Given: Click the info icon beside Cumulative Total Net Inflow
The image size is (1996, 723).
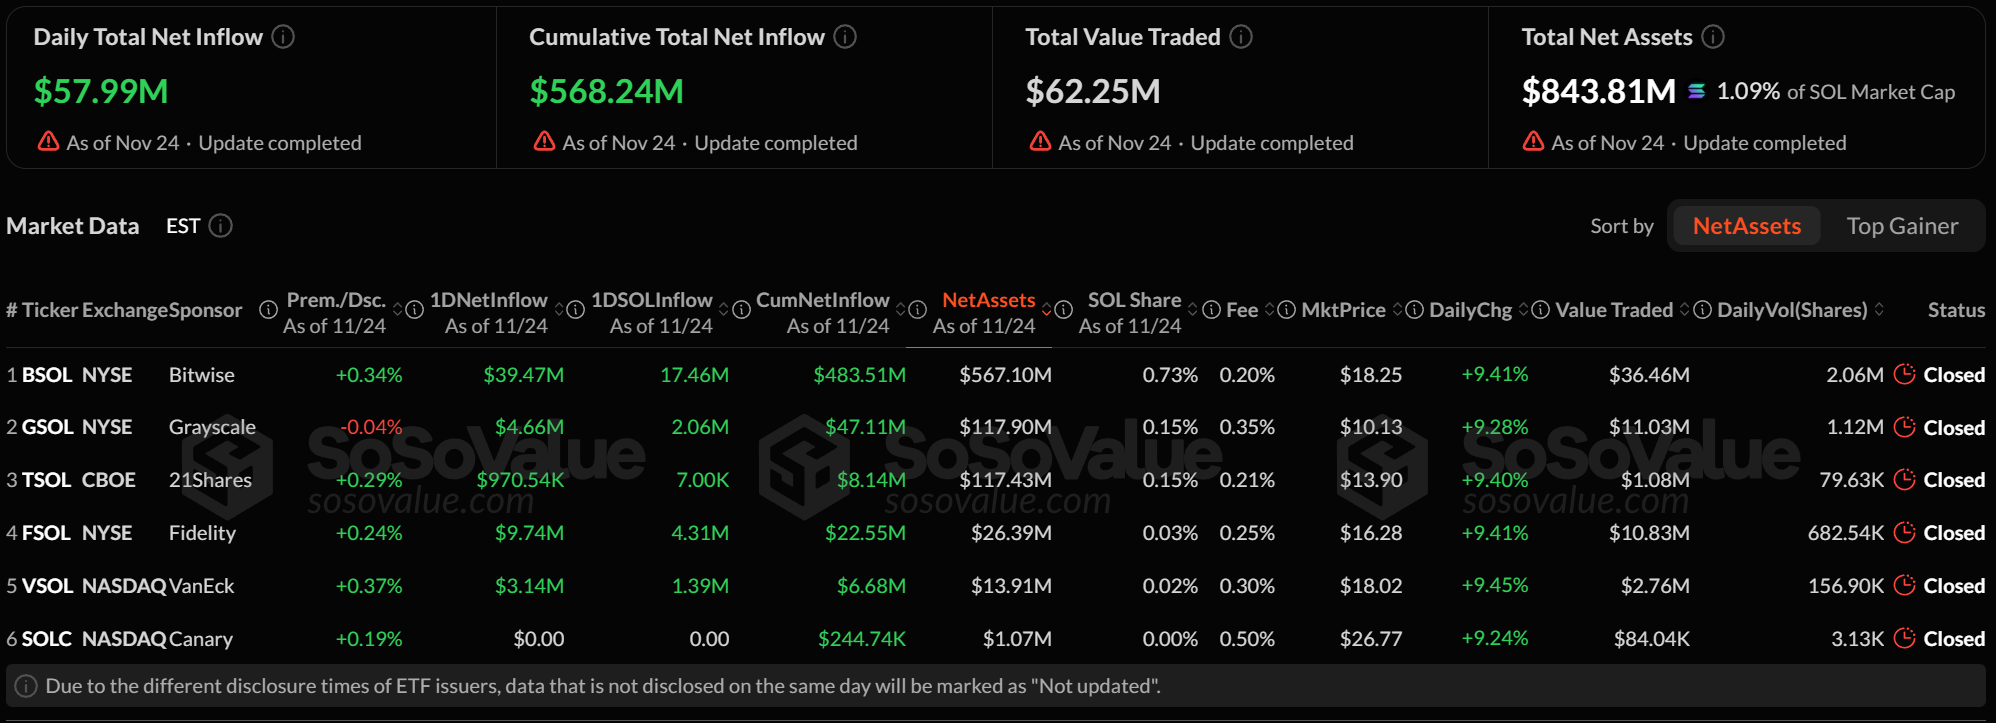Looking at the screenshot, I should point(846,37).
